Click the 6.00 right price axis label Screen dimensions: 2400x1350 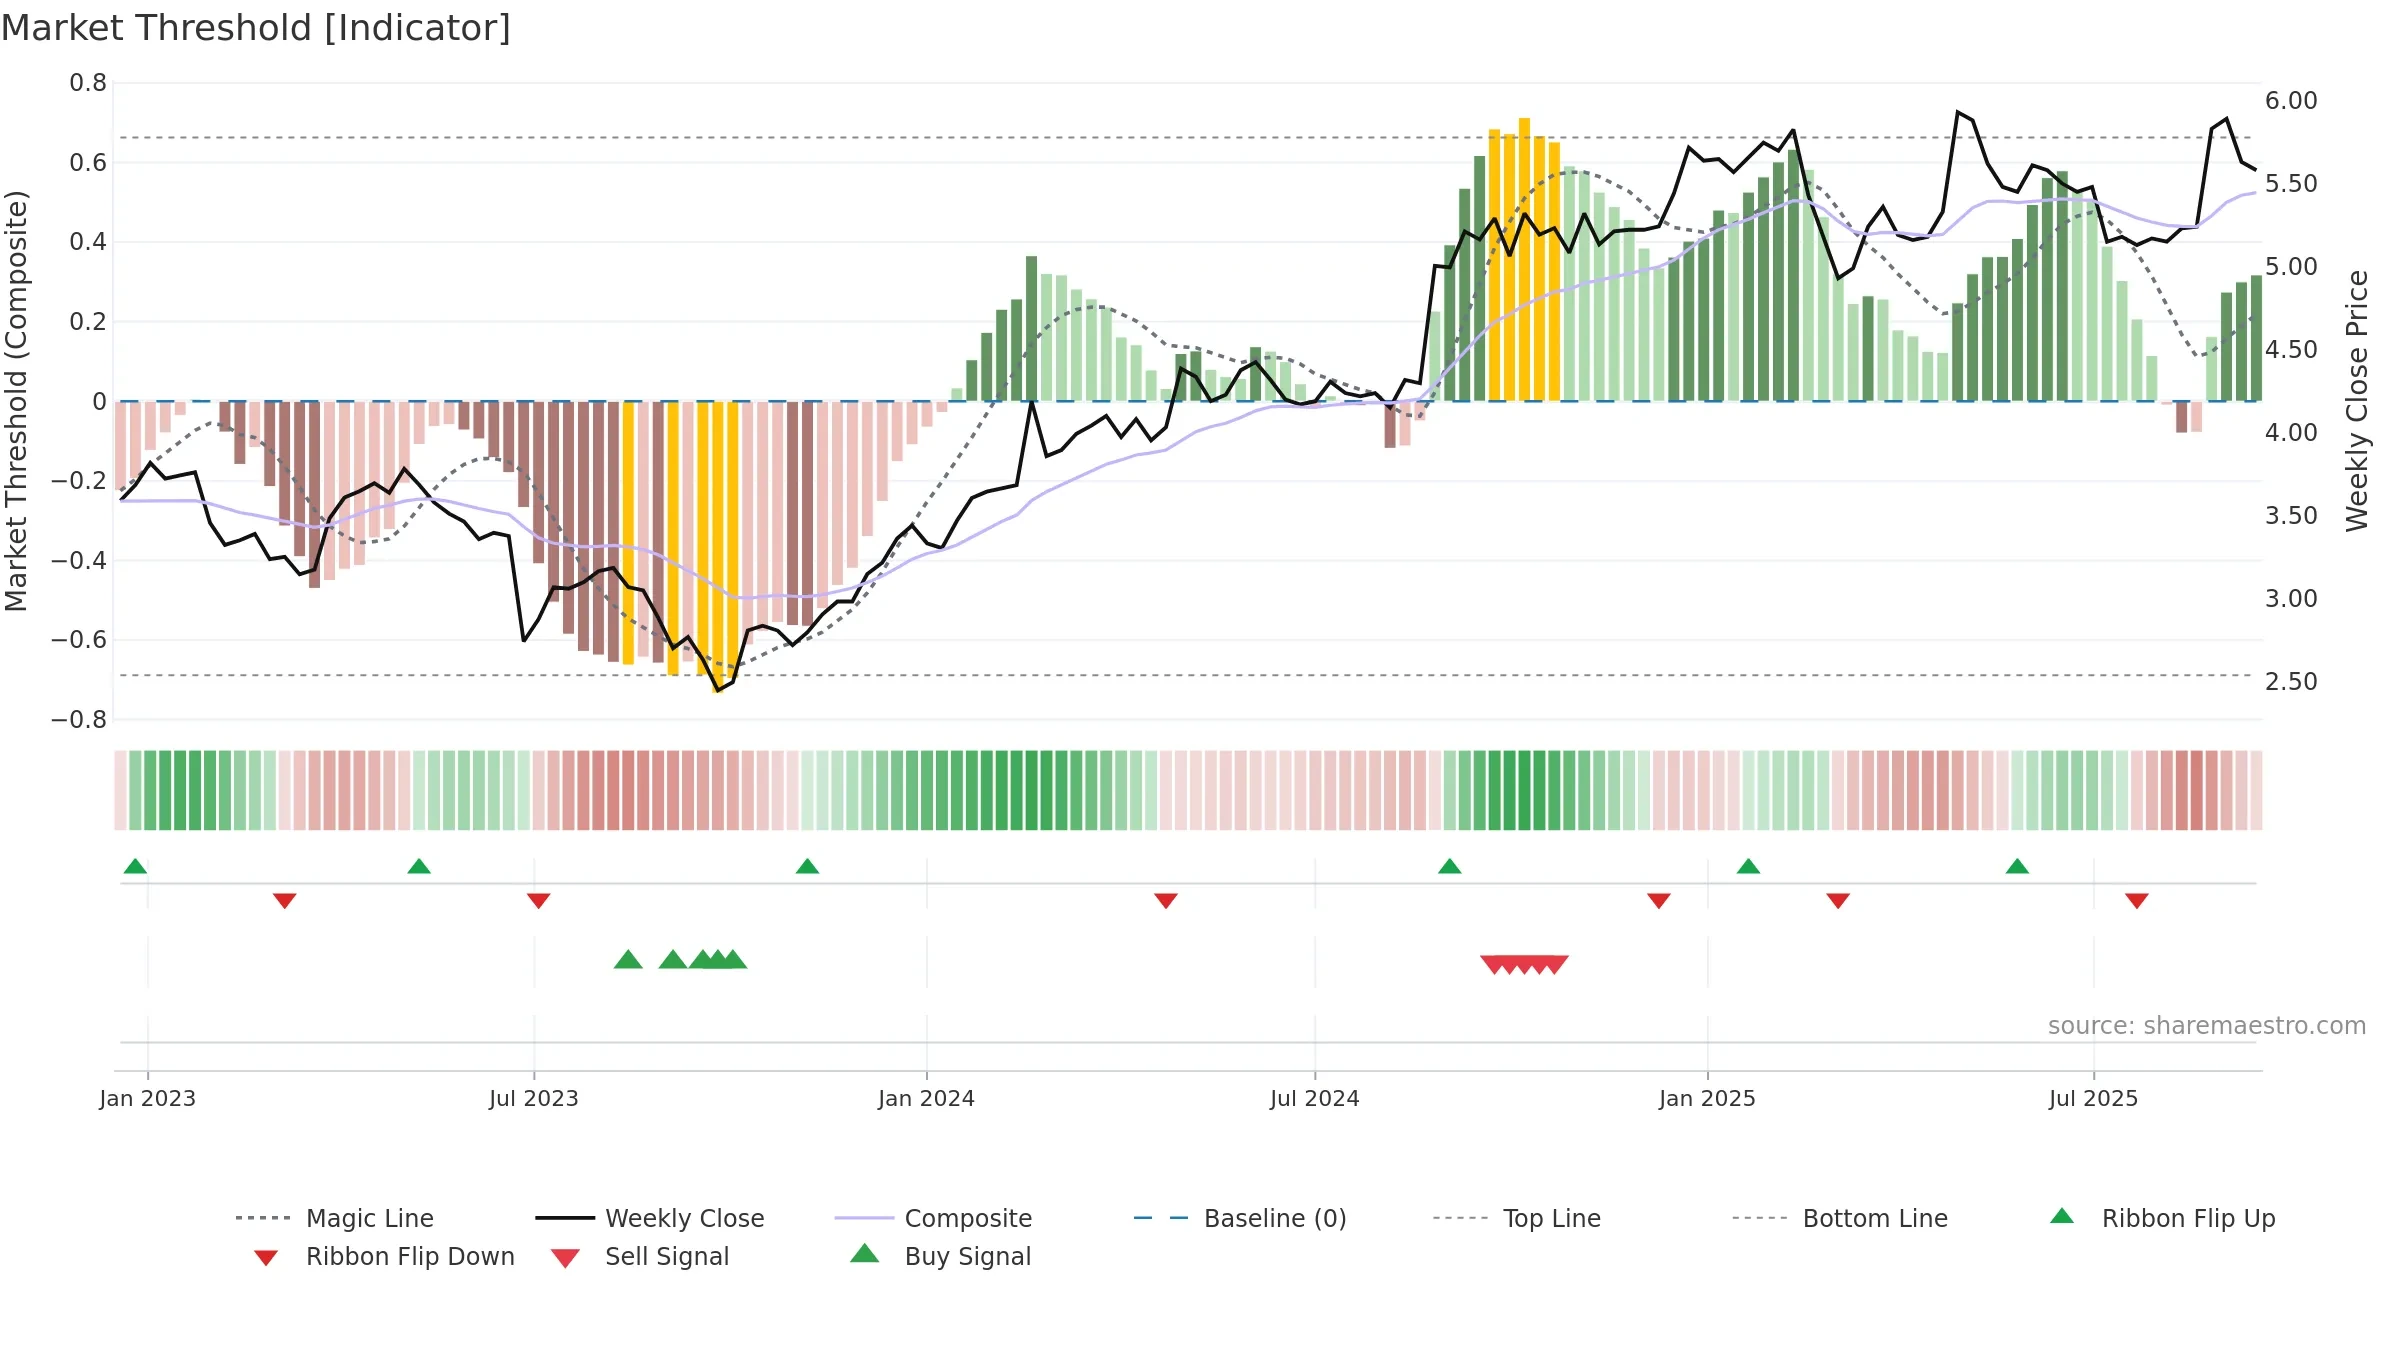coord(2291,101)
